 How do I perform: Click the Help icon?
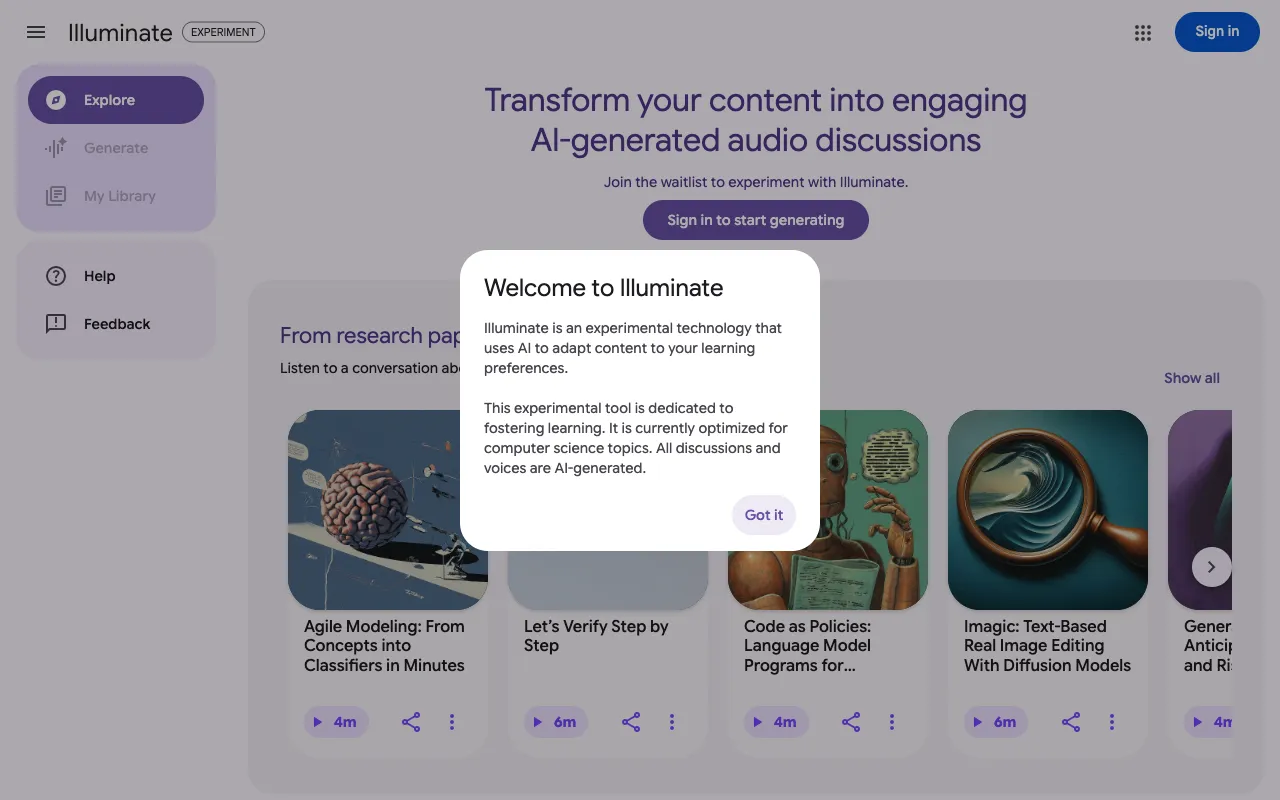point(56,276)
